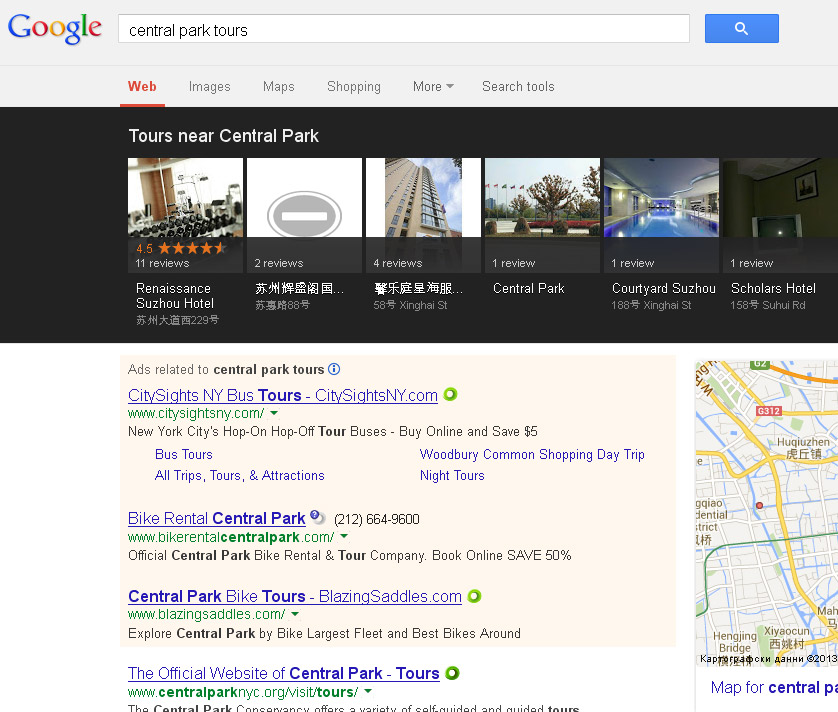Open CitySights NY Bus Tours ad link
Screen dimensions: 838x712
click(x=283, y=396)
